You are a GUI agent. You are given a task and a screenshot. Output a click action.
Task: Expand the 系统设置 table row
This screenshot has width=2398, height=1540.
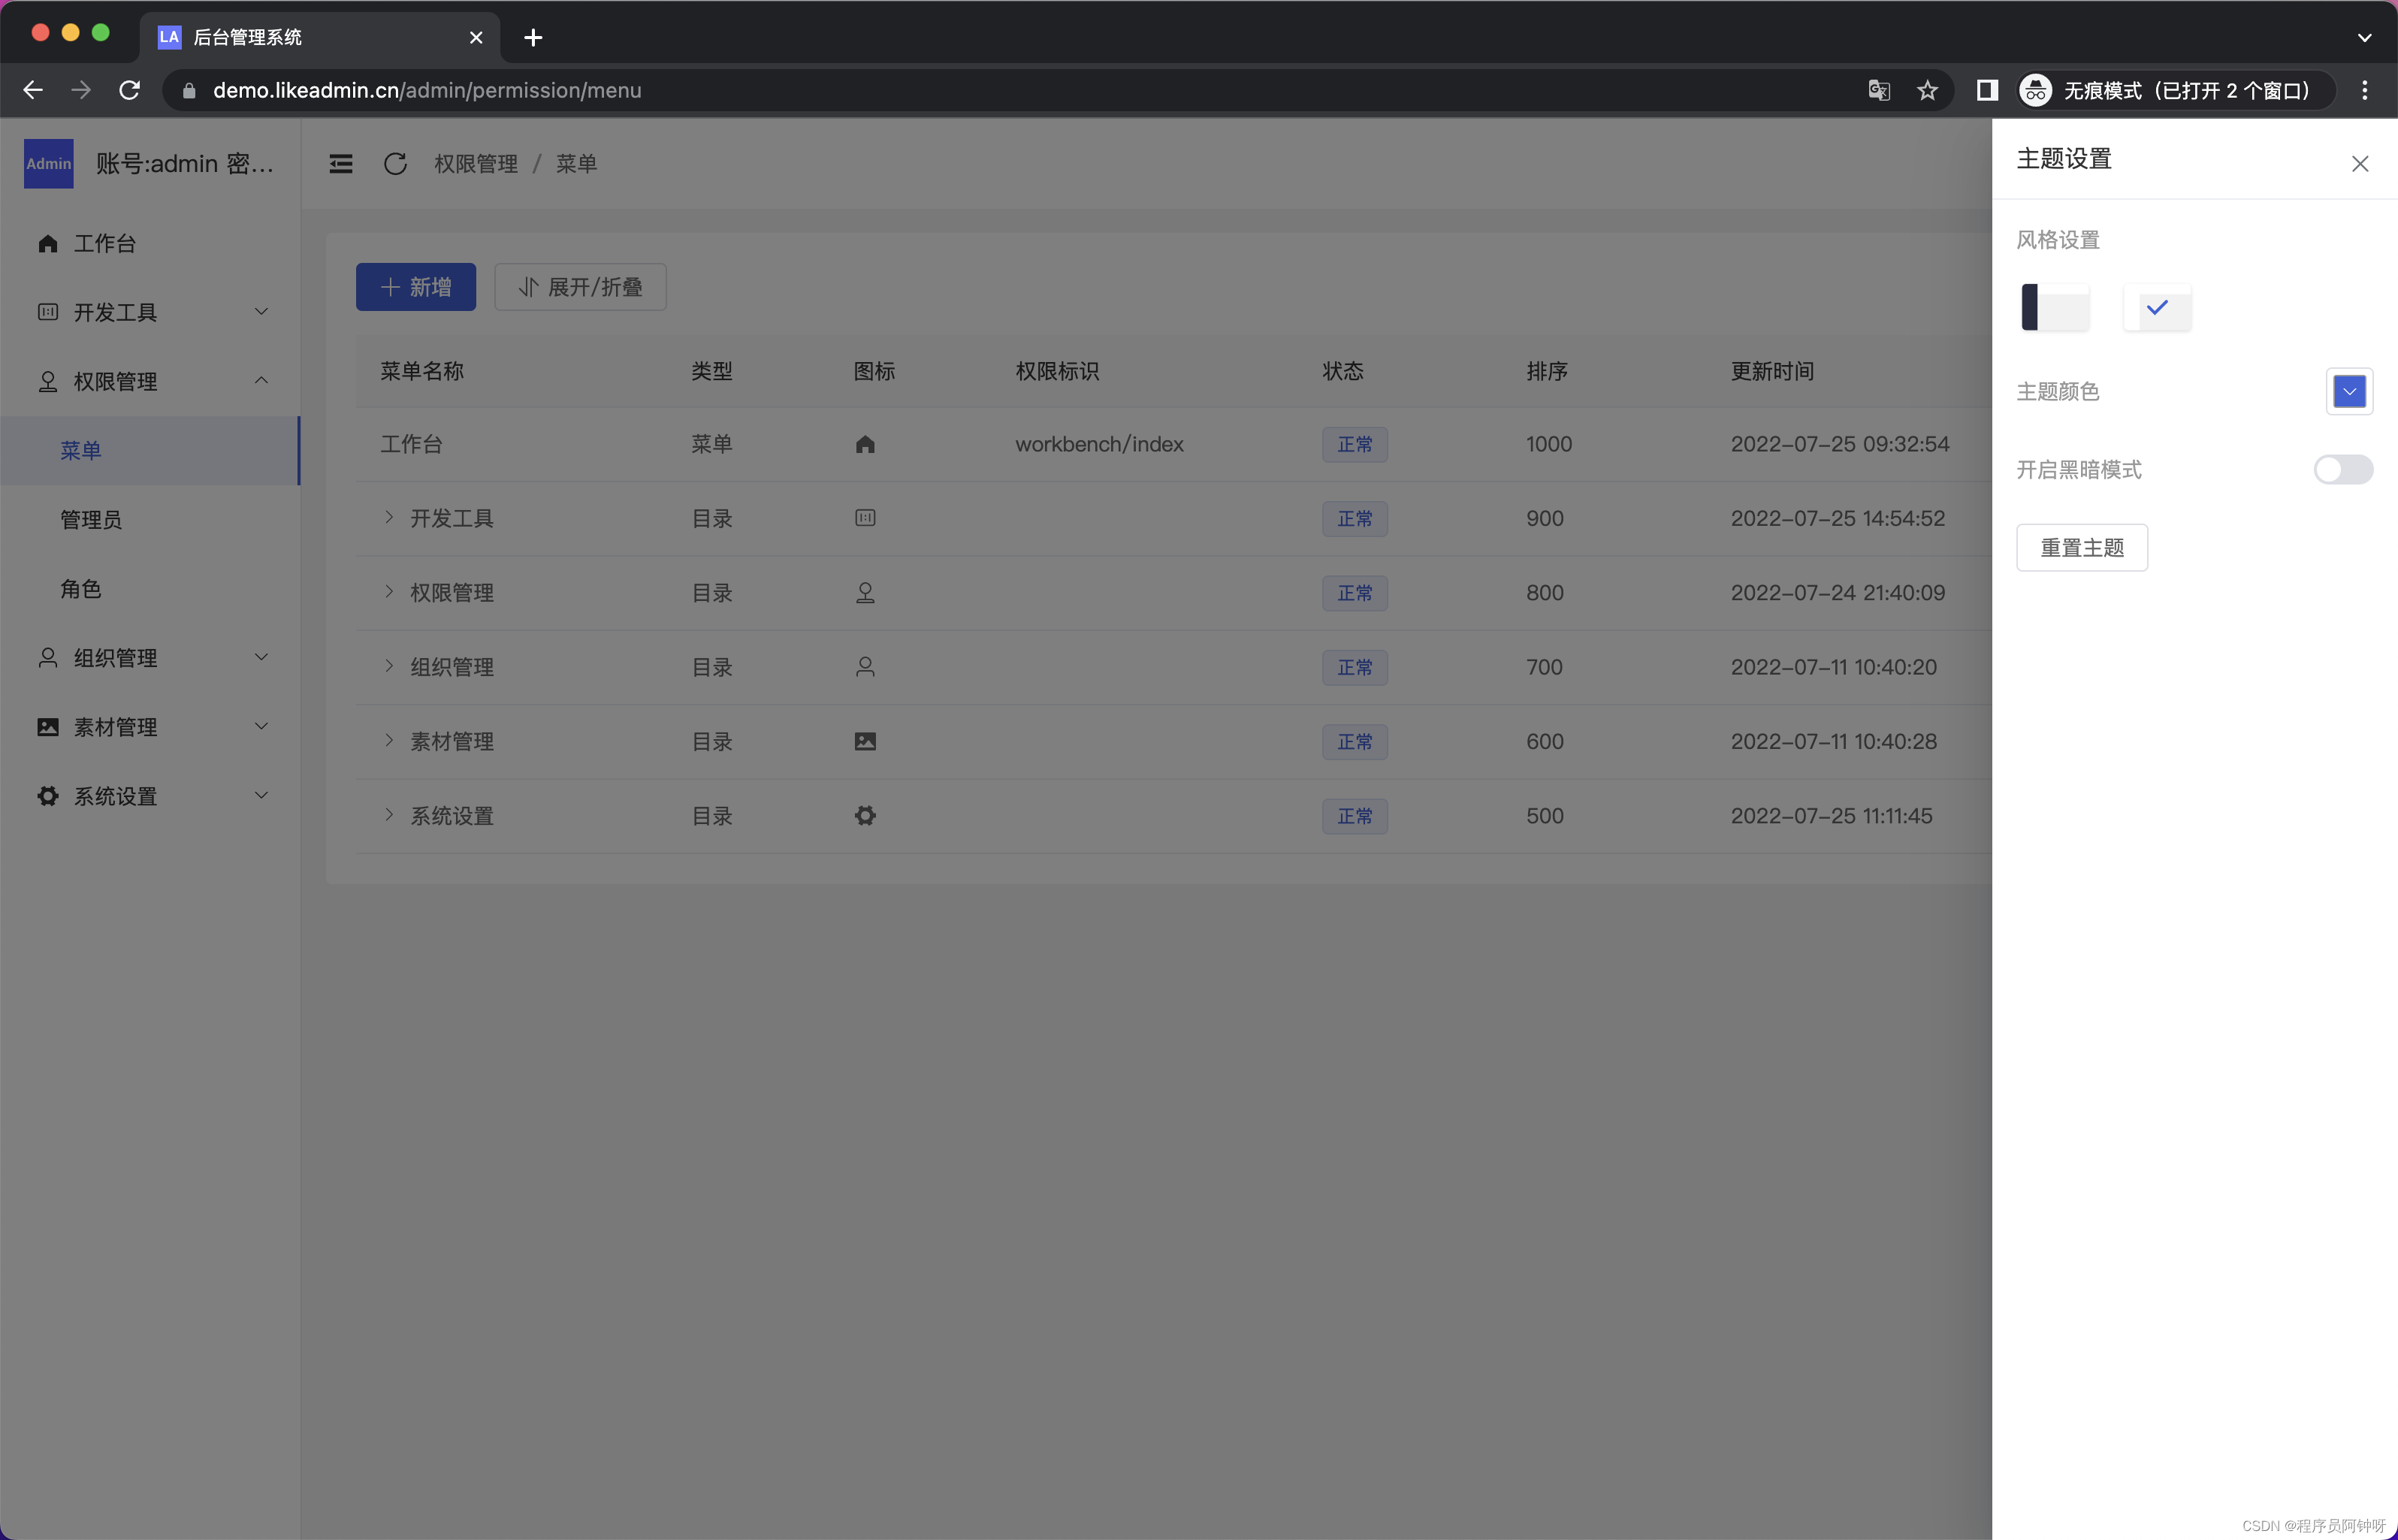[x=389, y=814]
